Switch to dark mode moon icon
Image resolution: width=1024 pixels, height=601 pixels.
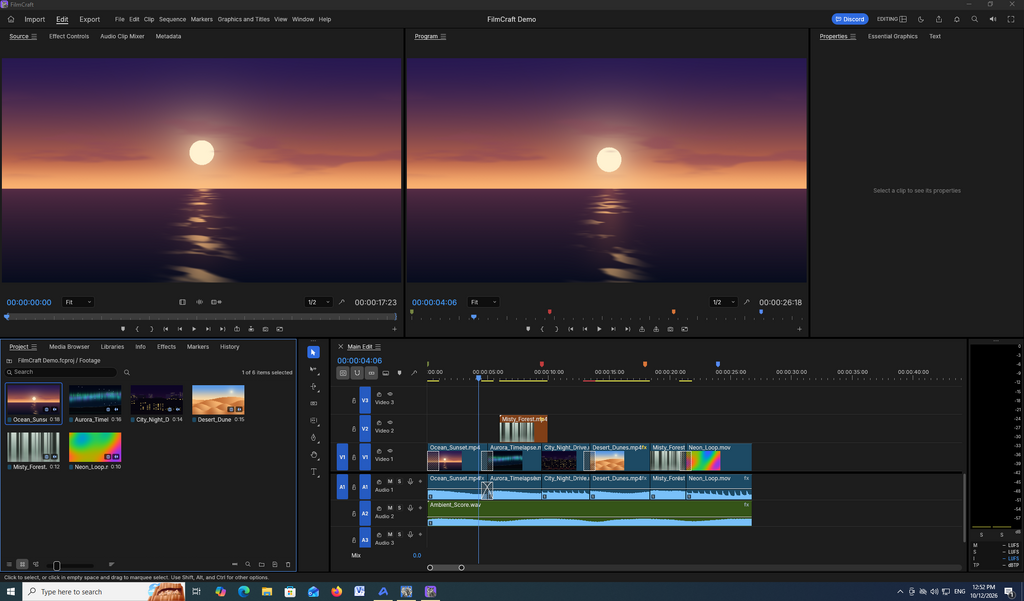(x=921, y=20)
